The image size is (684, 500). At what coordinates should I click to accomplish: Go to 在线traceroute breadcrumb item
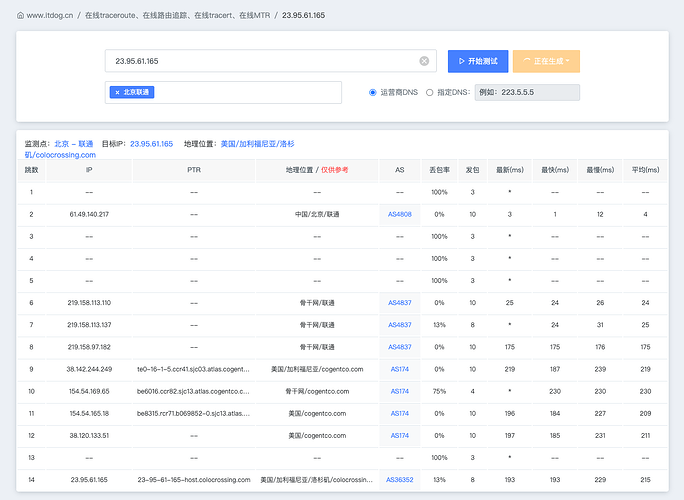(x=178, y=15)
